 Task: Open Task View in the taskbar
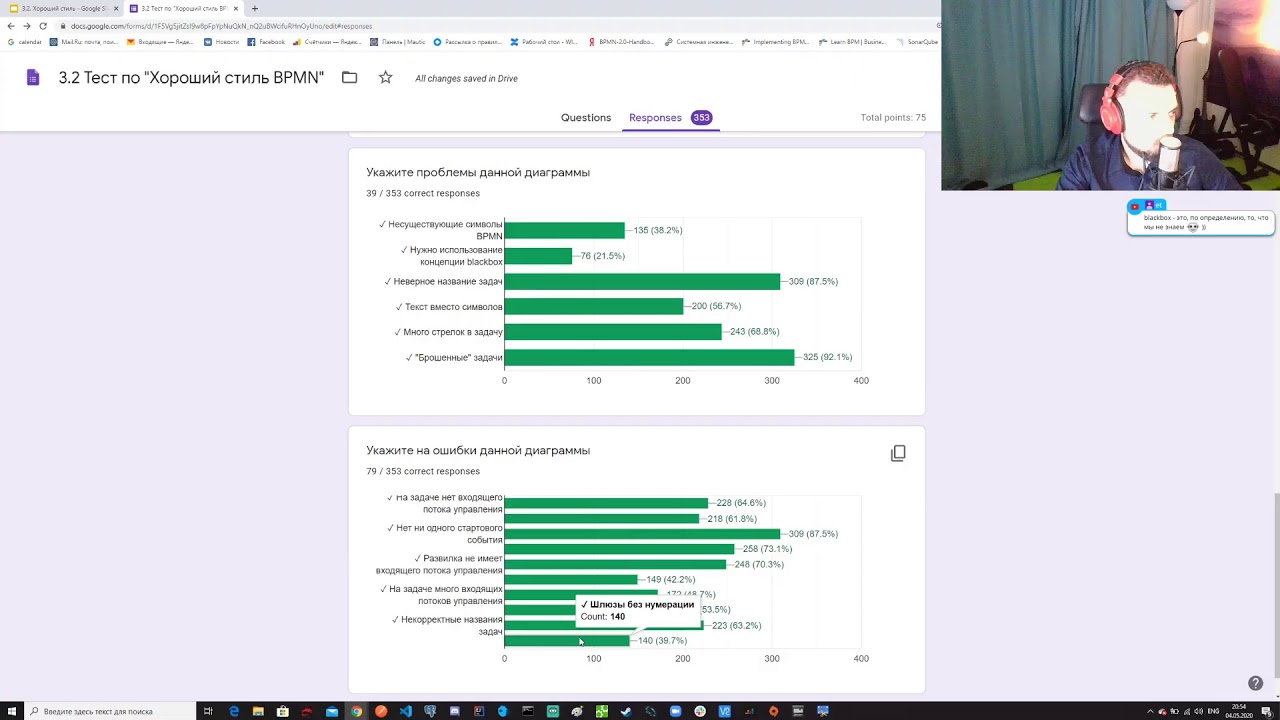(208, 711)
